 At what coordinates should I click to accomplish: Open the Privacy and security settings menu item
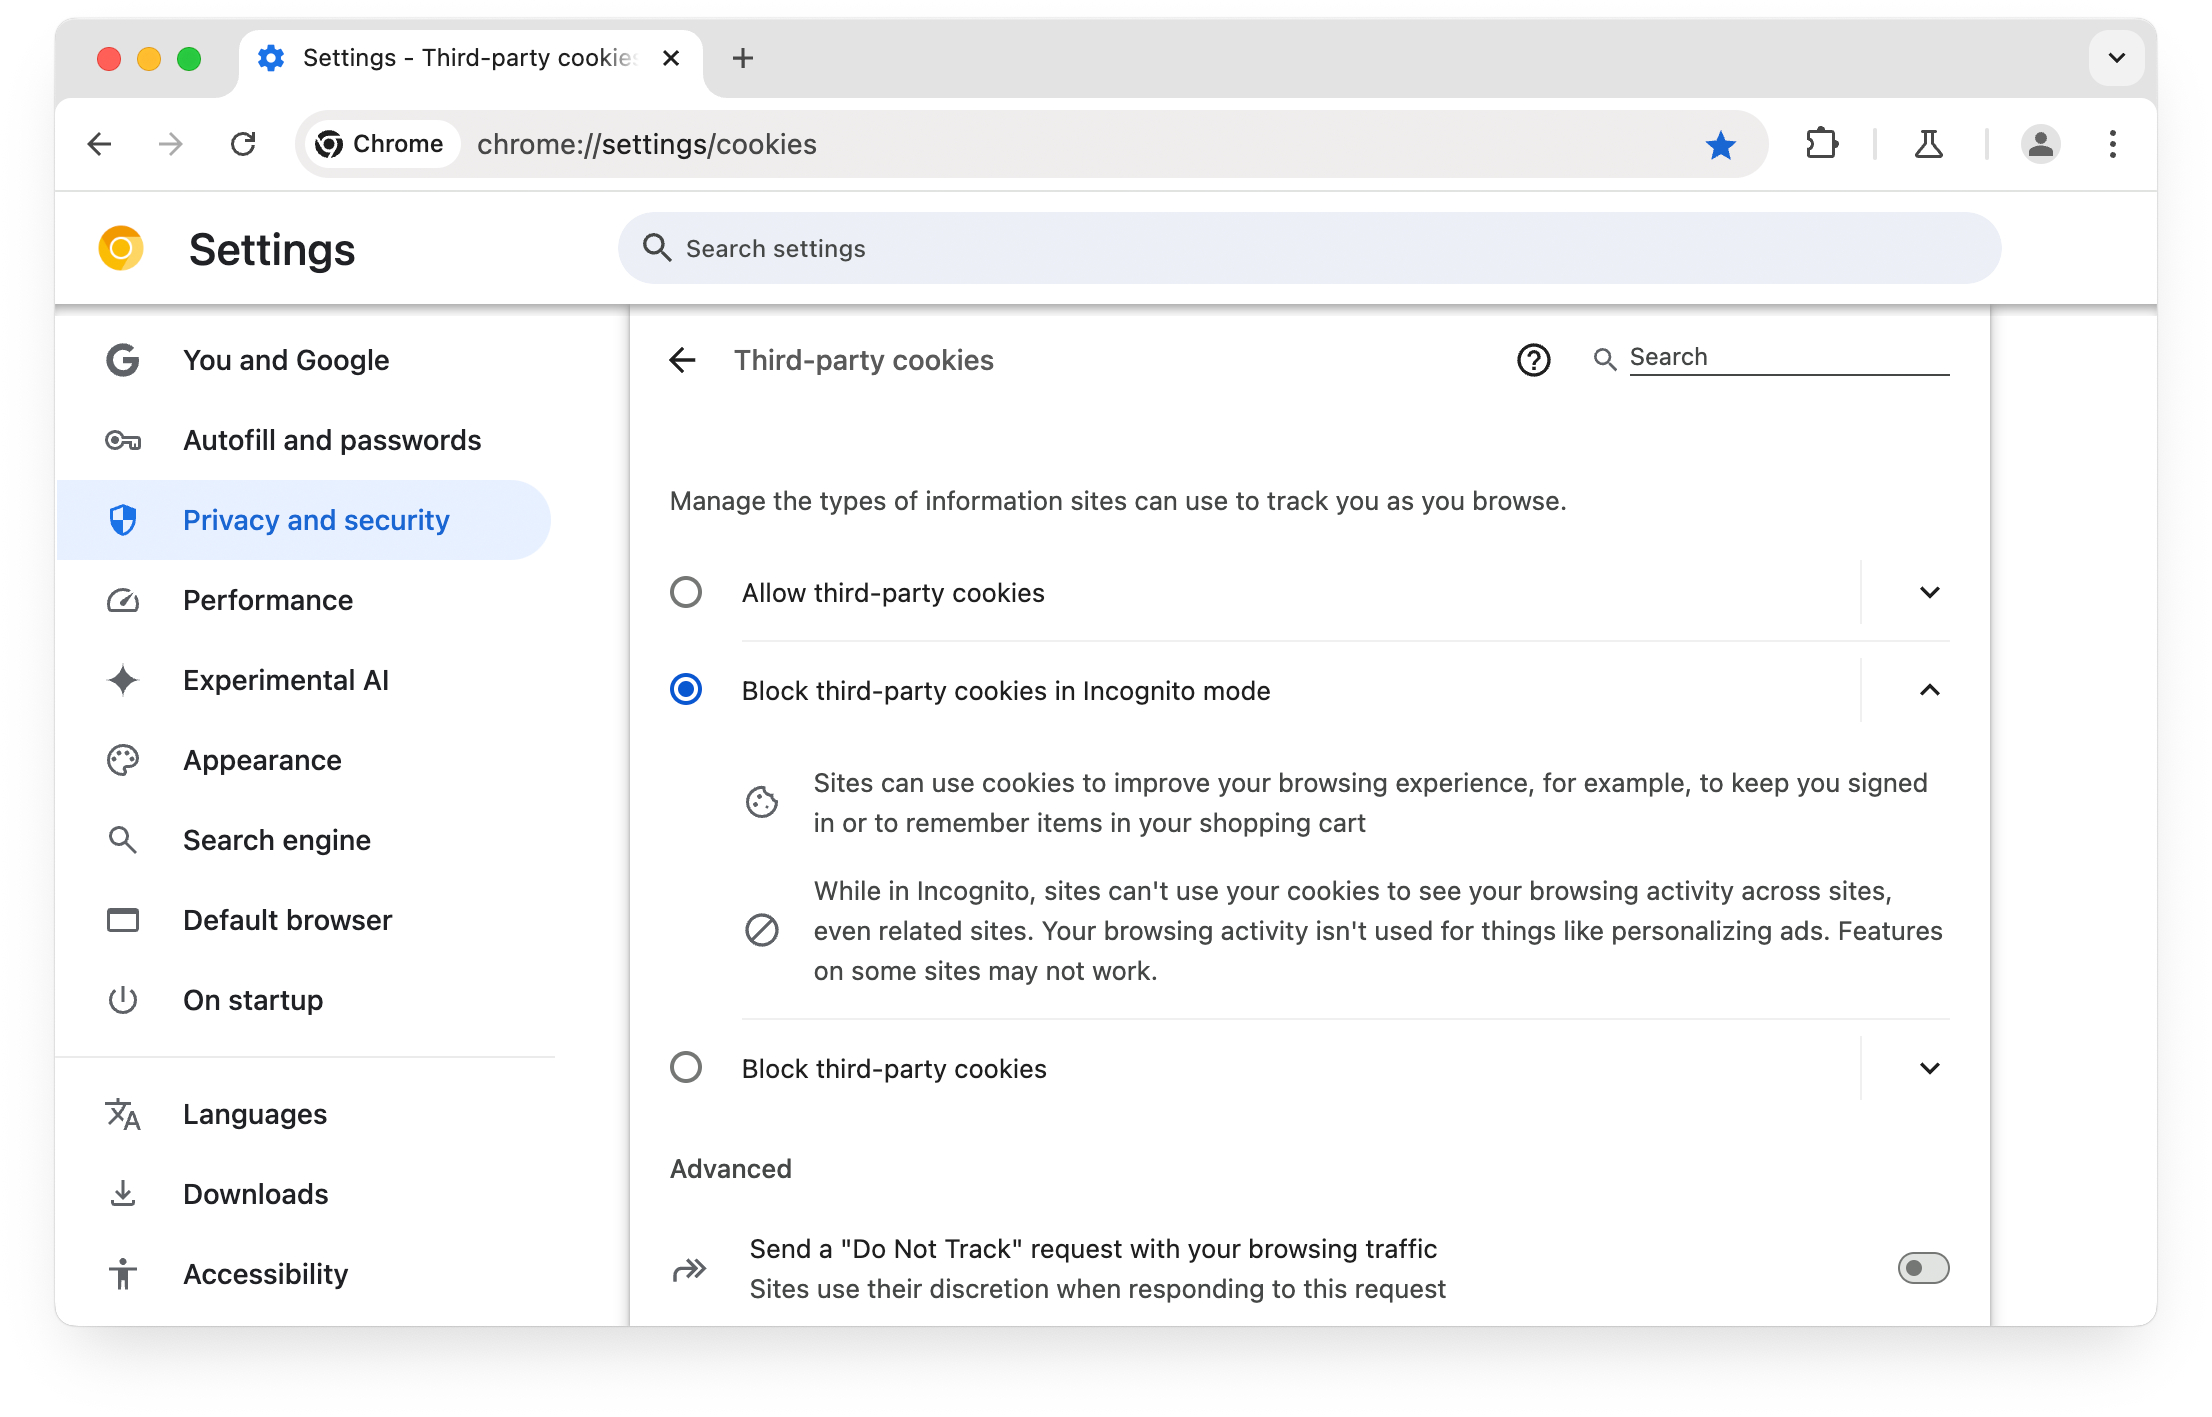coord(316,519)
